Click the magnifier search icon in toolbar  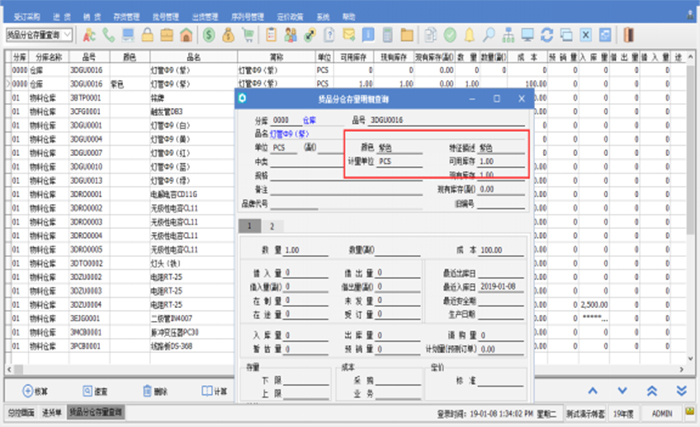(x=489, y=35)
